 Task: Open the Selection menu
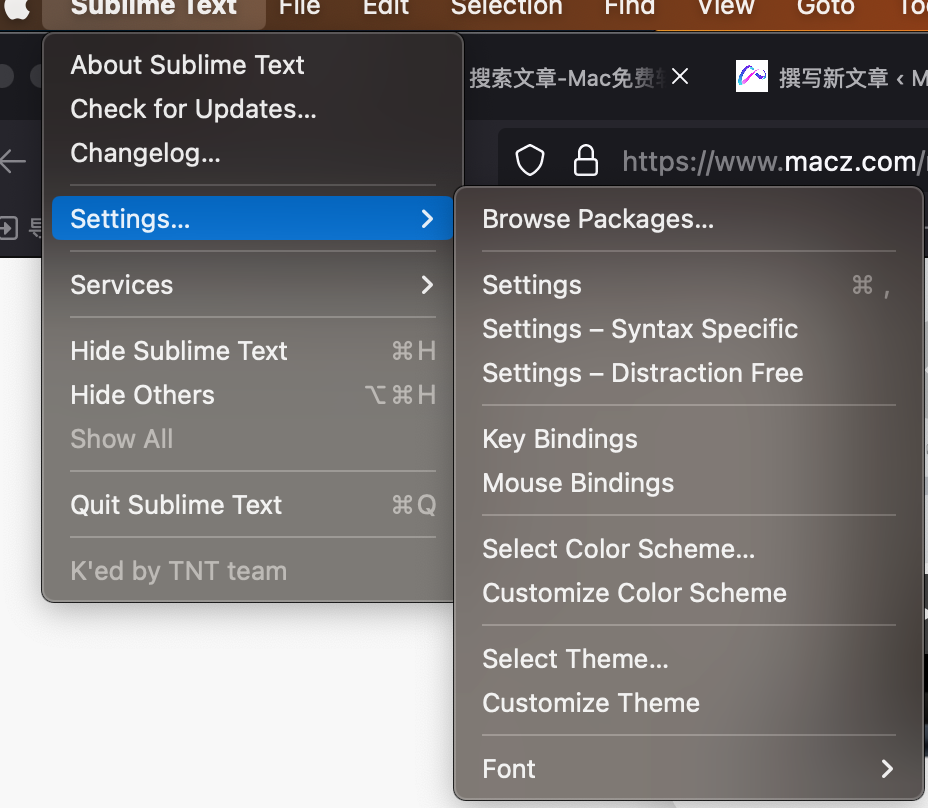click(505, 8)
